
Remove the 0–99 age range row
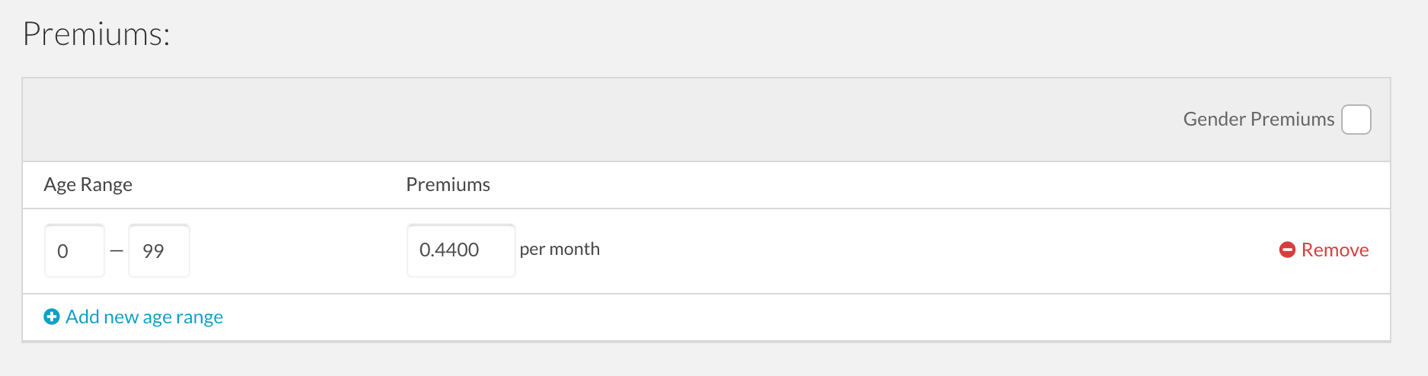coord(1324,250)
